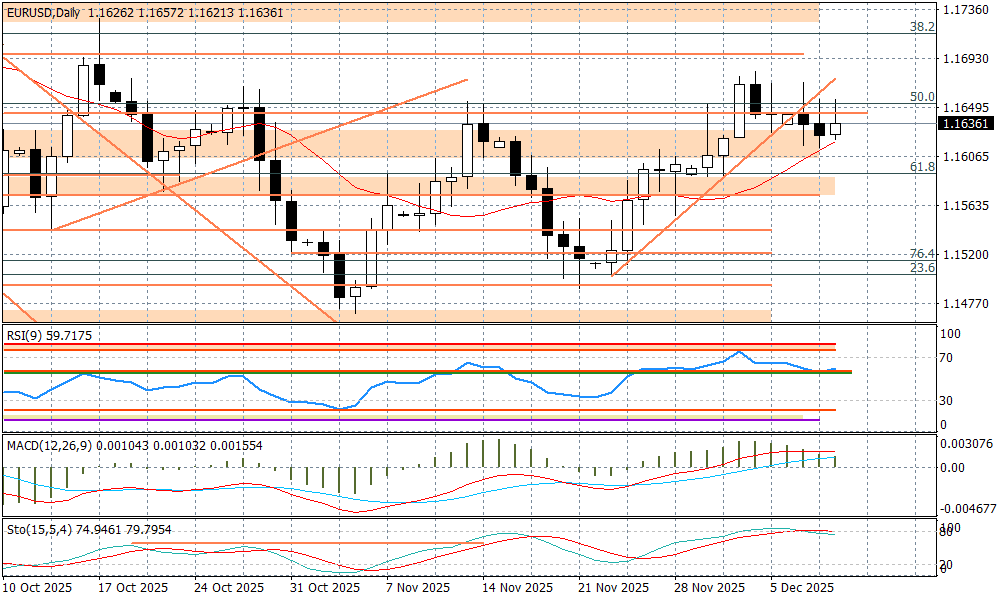Image resolution: width=1000 pixels, height=600 pixels.
Task: Click the MACD(12,26,9) indicator label
Action: click(x=48, y=444)
